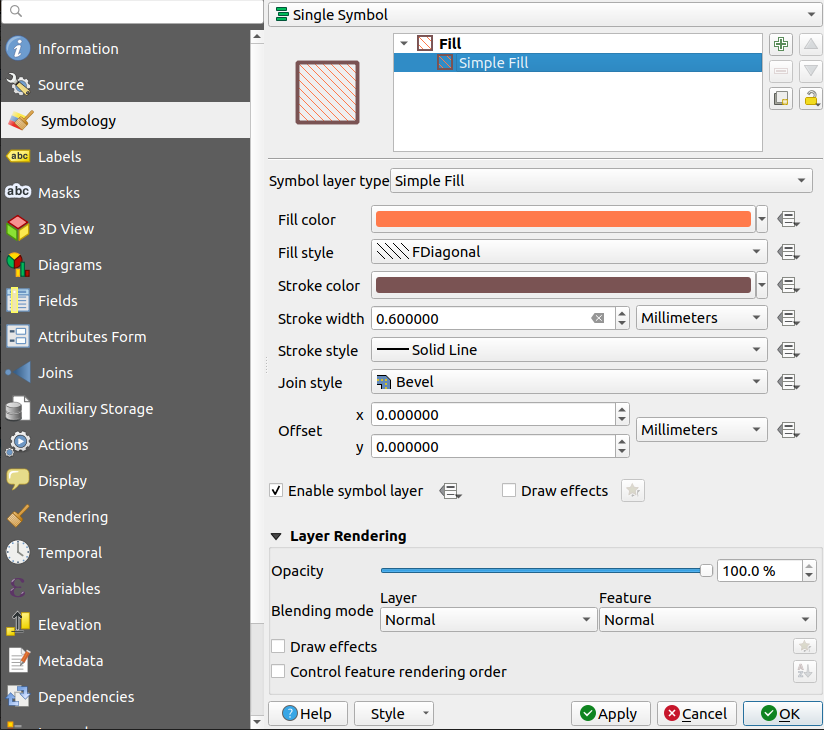The height and width of the screenshot is (730, 824).
Task: Click the duplicate symbol layer icon
Action: point(780,98)
